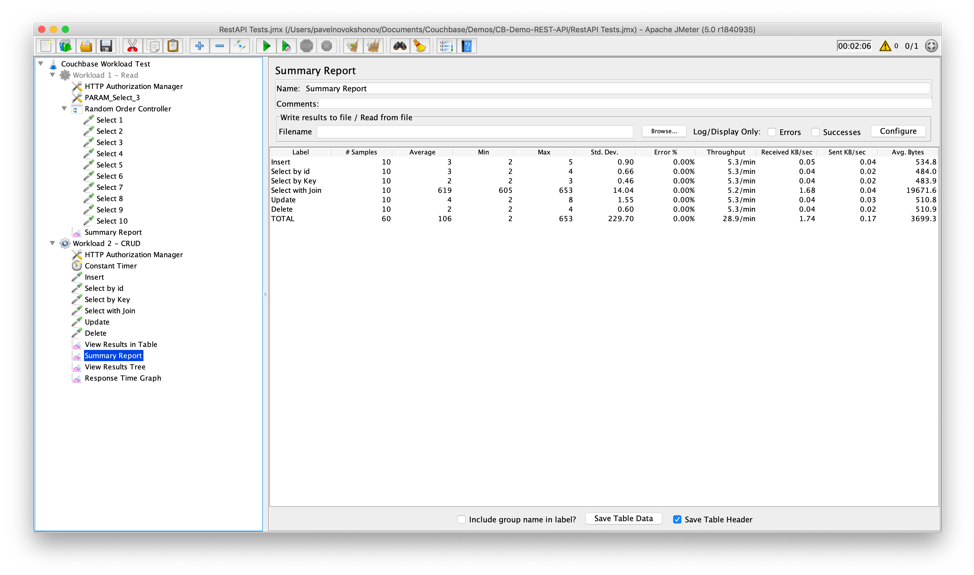Viewport: 974px width, 575px height.
Task: Click the Search binoculars icon
Action: tap(399, 46)
